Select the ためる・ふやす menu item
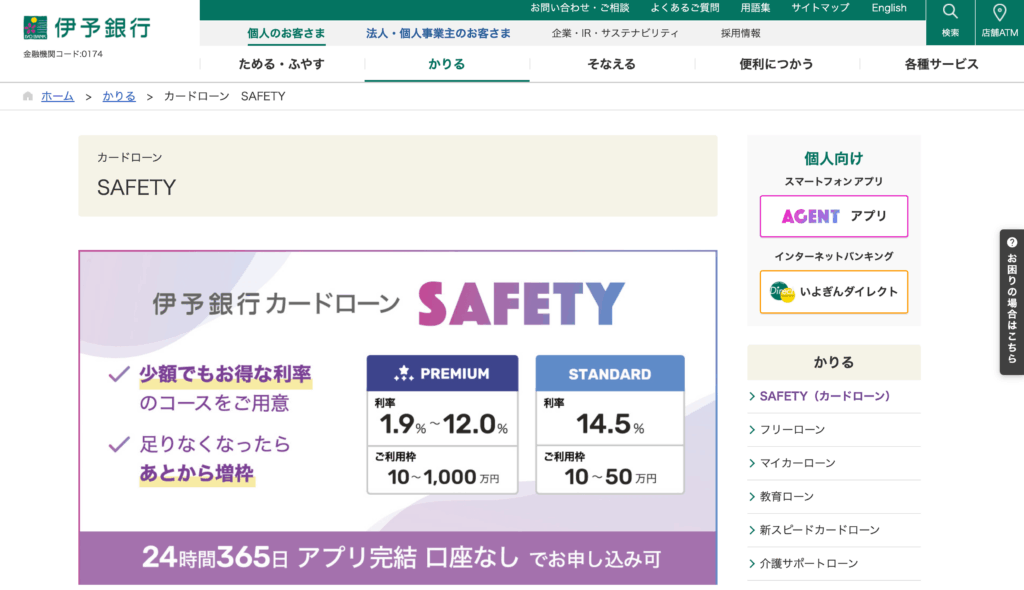The image size is (1024, 590). coord(282,63)
